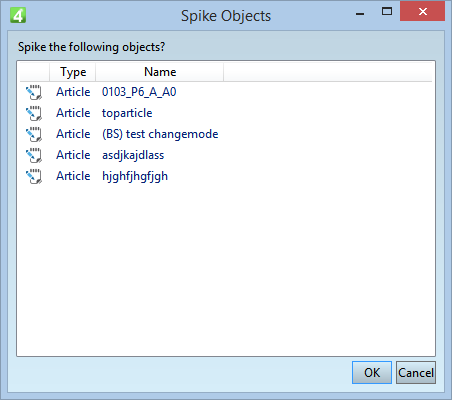Click the article icon for (BS) test changemode
The width and height of the screenshot is (452, 400).
point(34,134)
